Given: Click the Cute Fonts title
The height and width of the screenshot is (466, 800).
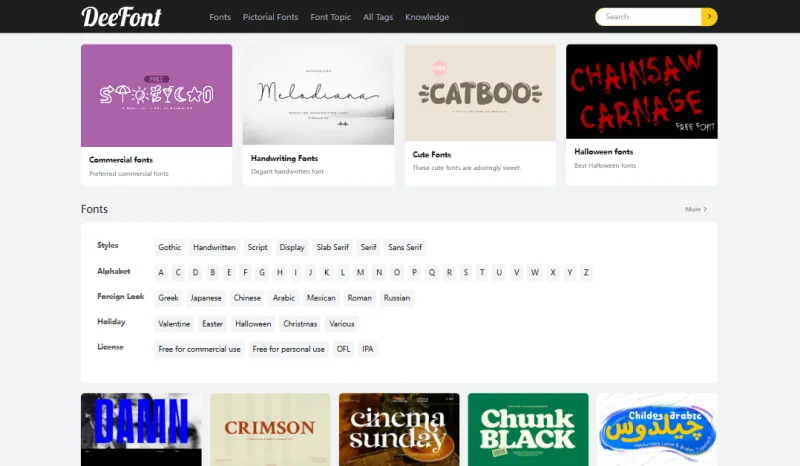Looking at the screenshot, I should pos(432,154).
